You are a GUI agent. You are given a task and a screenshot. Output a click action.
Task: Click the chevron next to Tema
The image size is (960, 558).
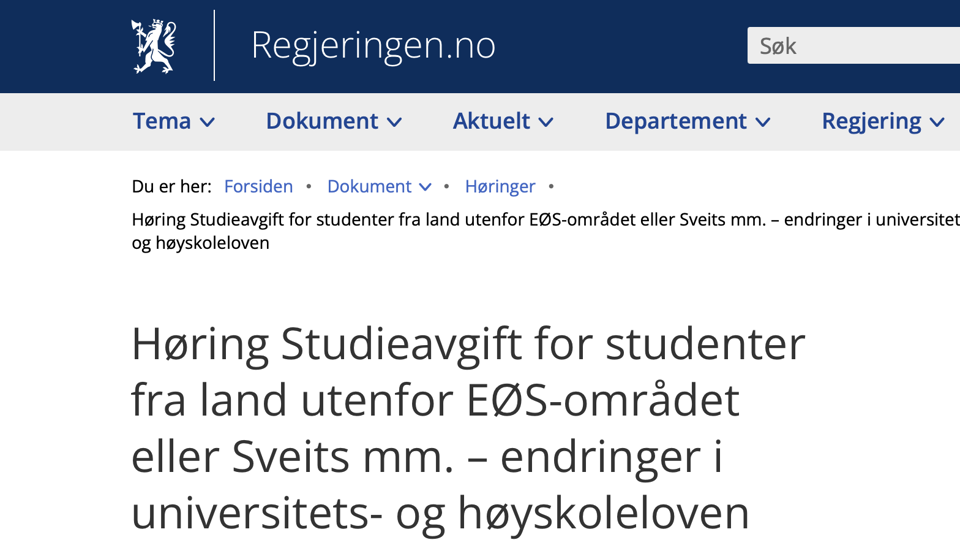207,122
